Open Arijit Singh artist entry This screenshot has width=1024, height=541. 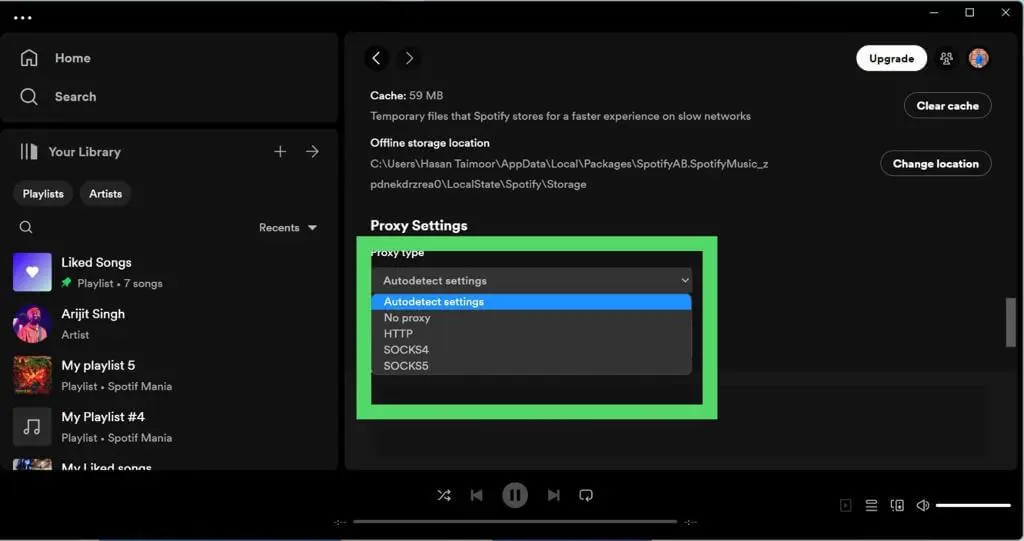pyautogui.click(x=170, y=323)
